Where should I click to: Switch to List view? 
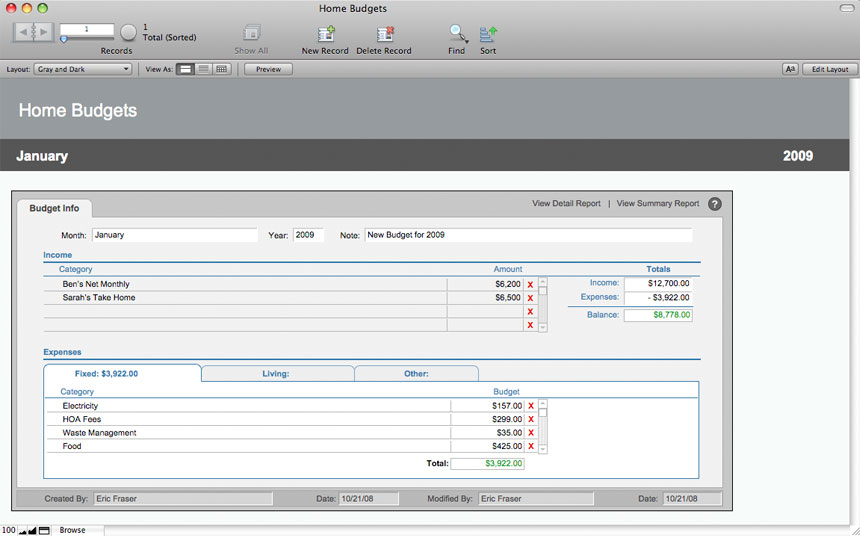(x=203, y=69)
